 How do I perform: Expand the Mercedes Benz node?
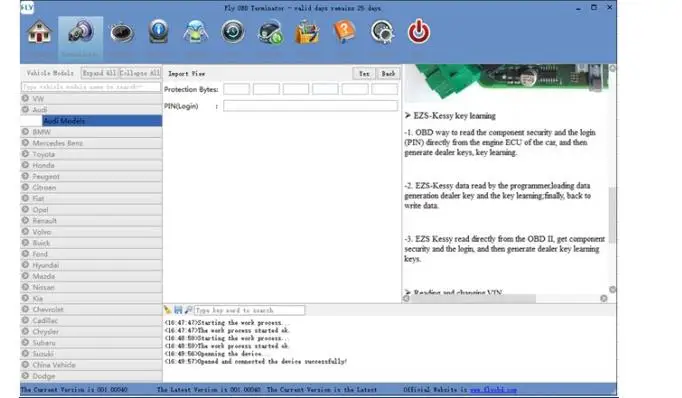25,143
